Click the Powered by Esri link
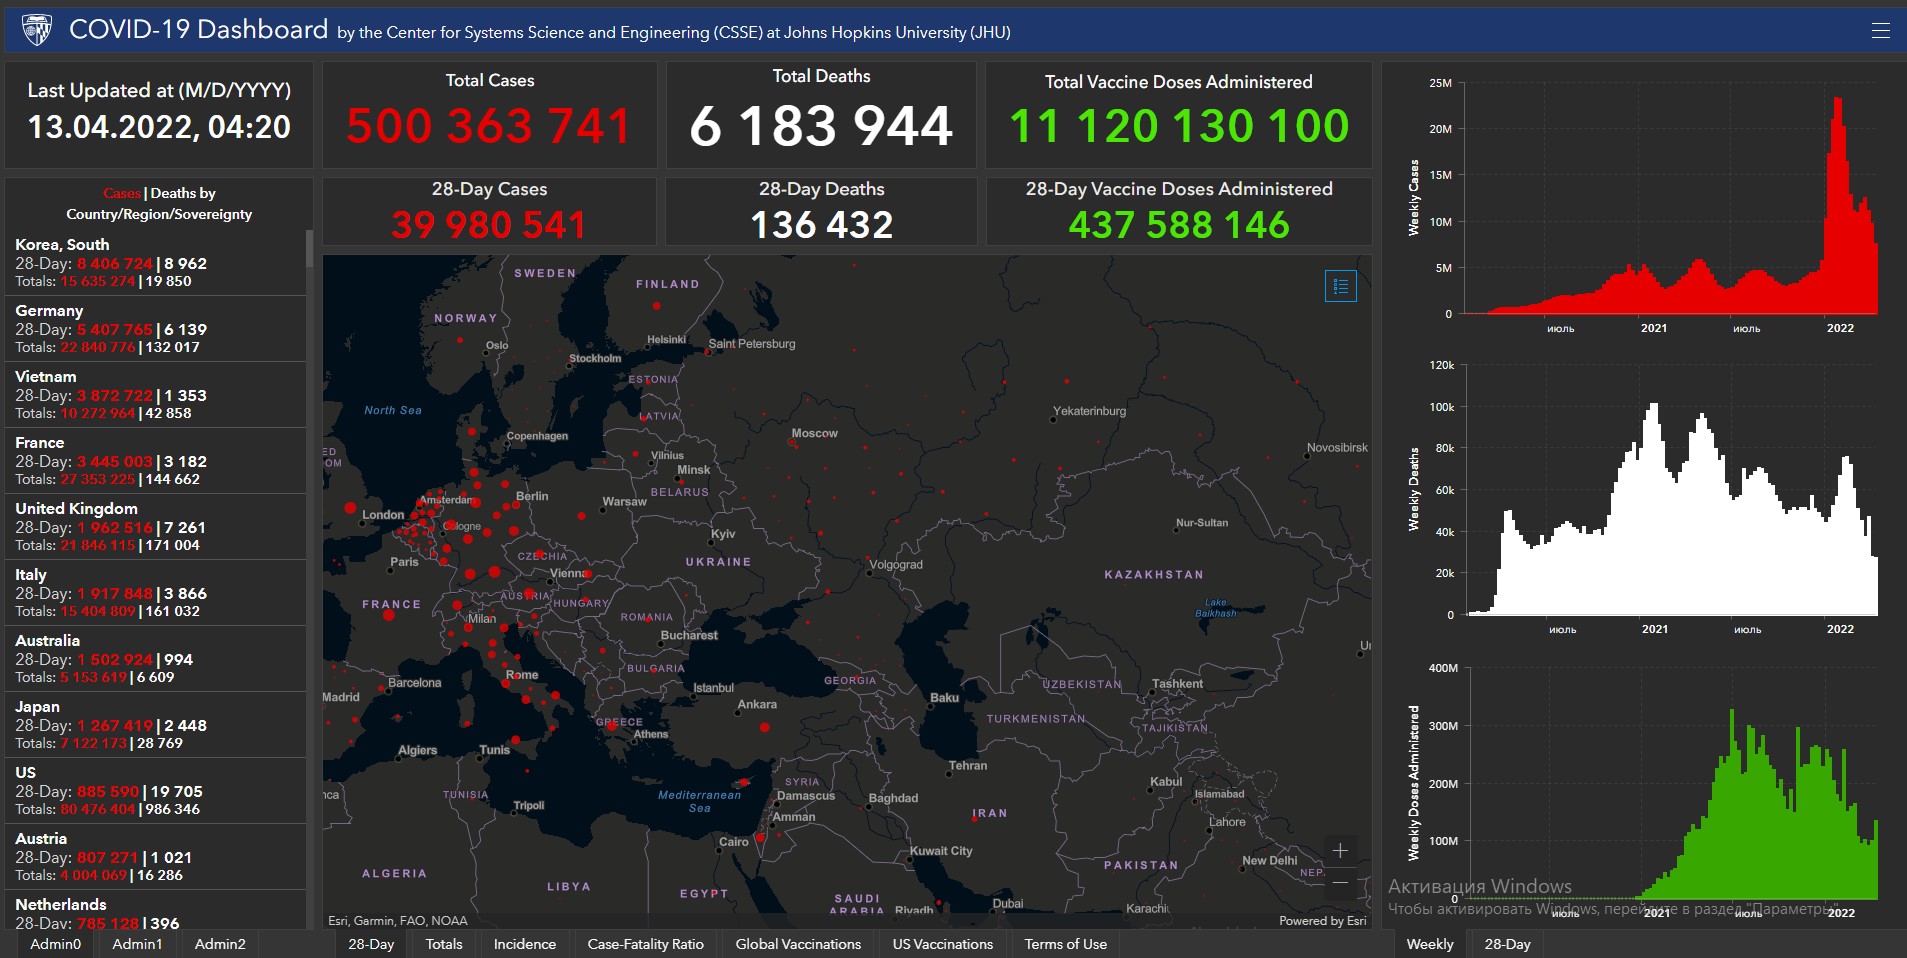 tap(1322, 921)
